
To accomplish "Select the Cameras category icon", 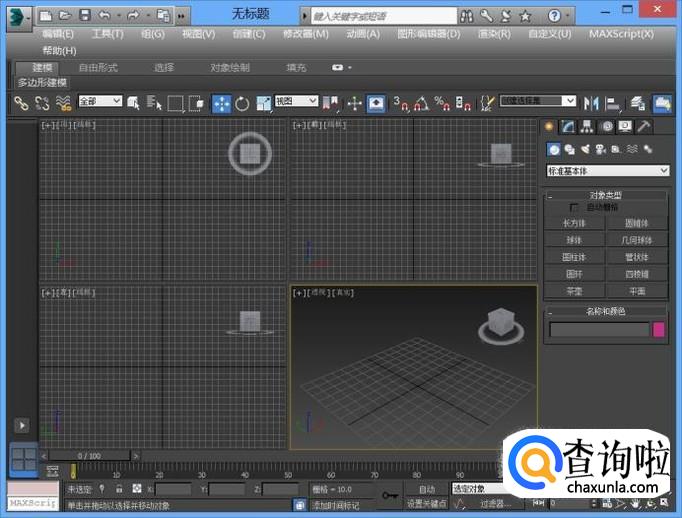I will pyautogui.click(x=601, y=150).
